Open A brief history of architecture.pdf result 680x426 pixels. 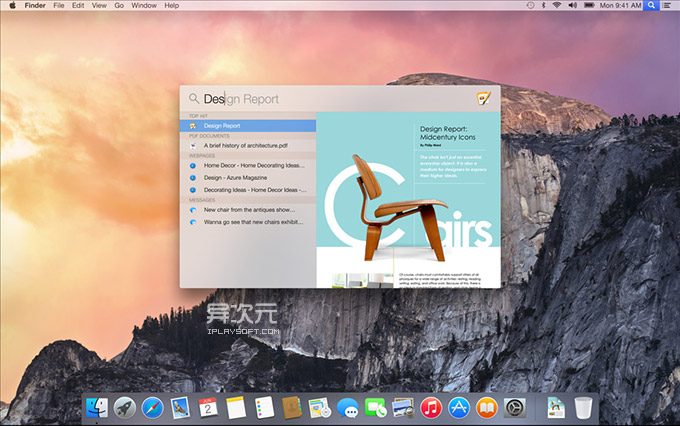[246, 145]
